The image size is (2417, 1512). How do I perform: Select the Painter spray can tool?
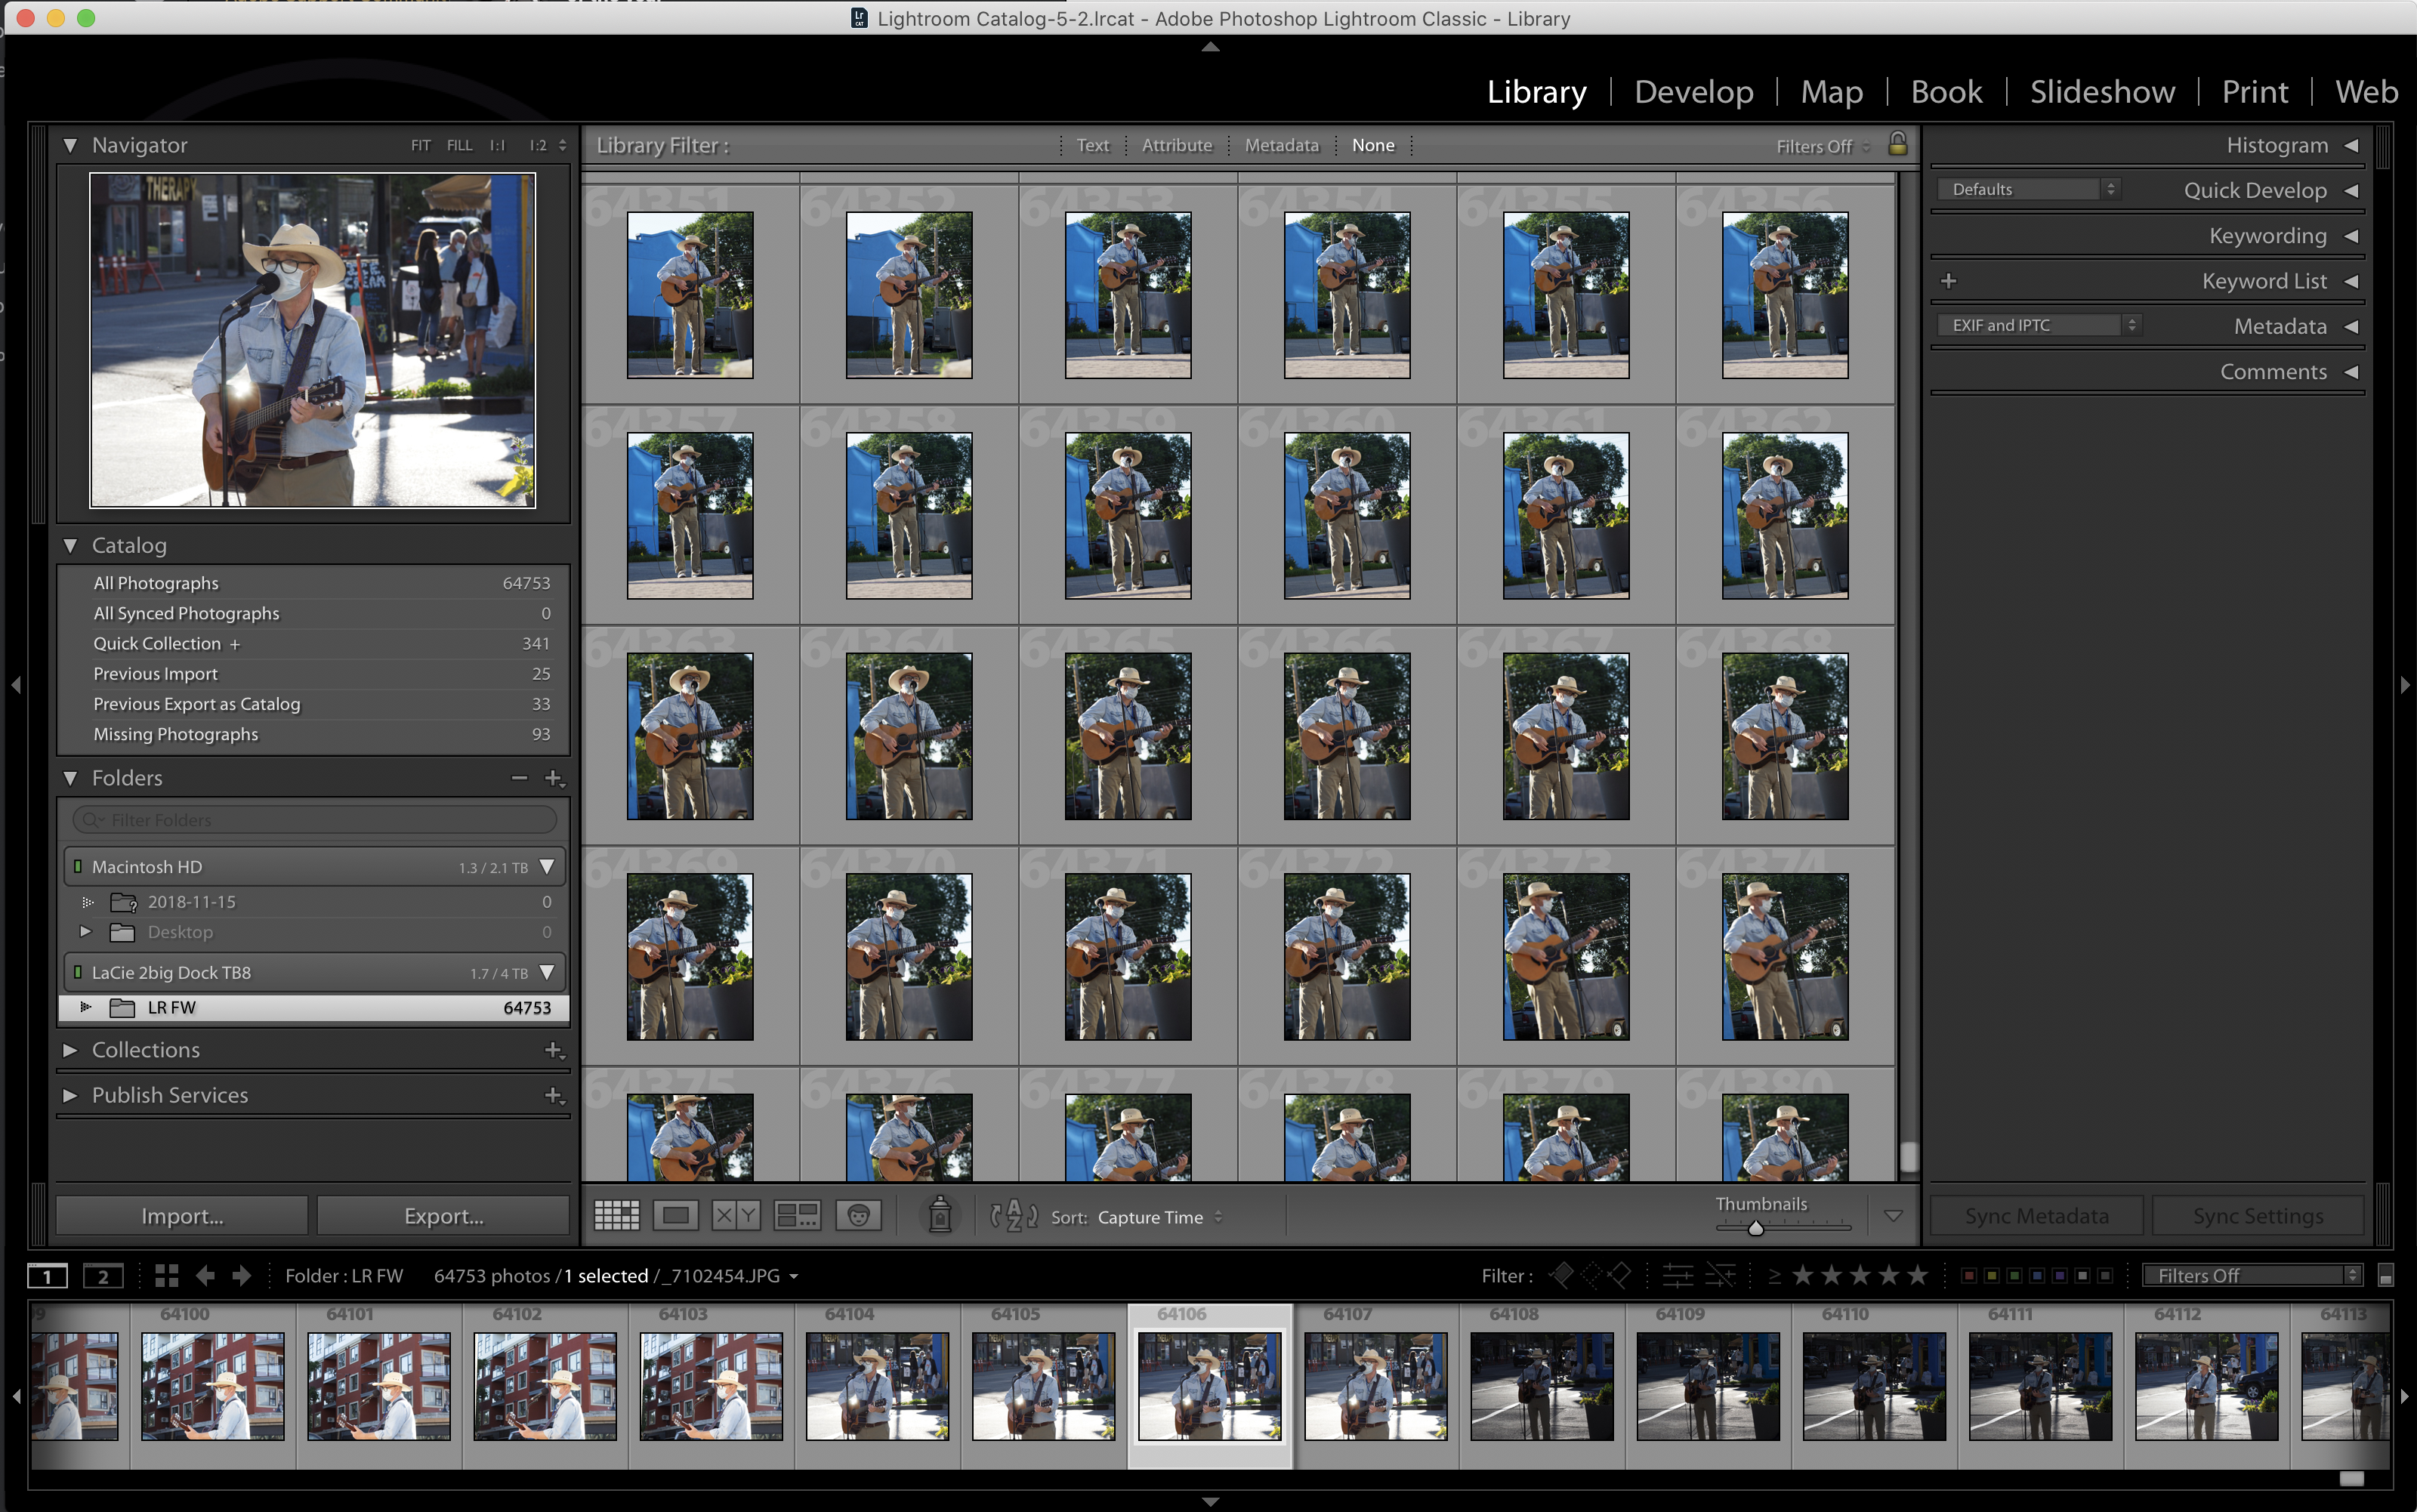[939, 1215]
